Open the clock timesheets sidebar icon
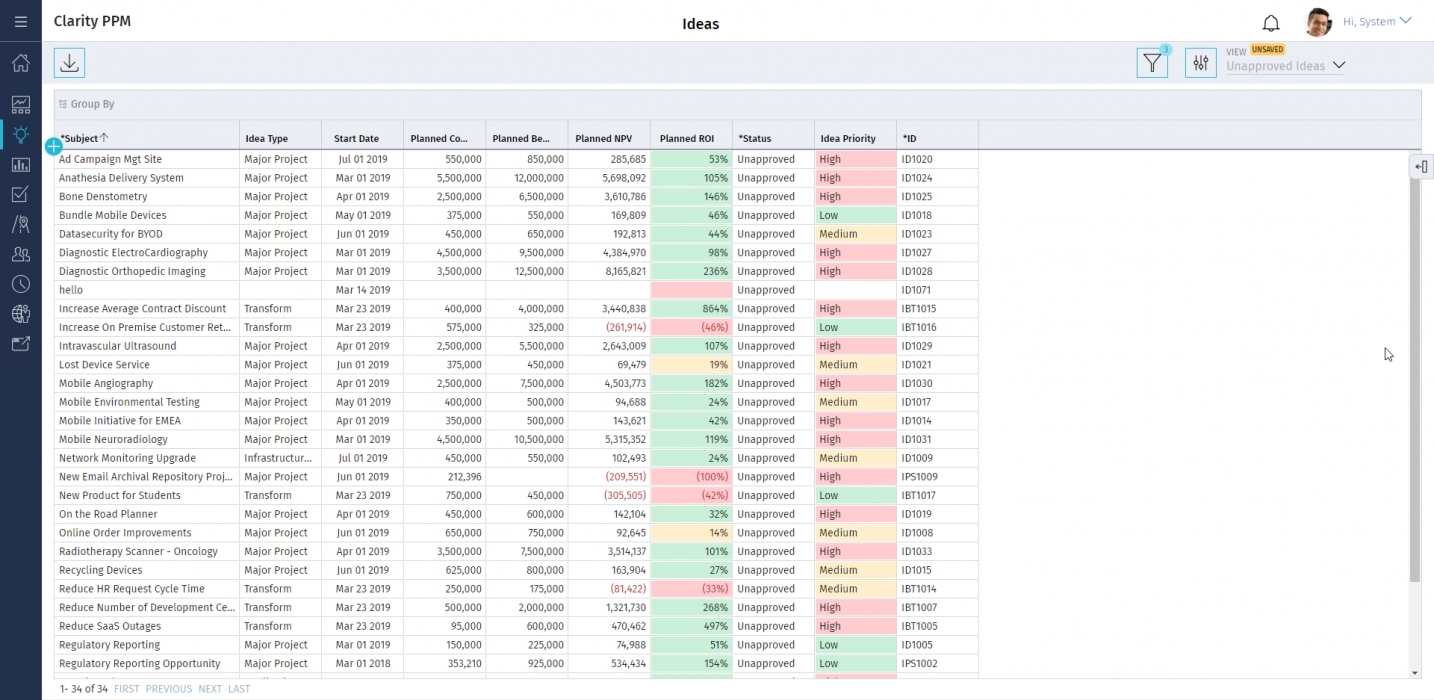Image resolution: width=1434 pixels, height=700 pixels. [x=21, y=284]
